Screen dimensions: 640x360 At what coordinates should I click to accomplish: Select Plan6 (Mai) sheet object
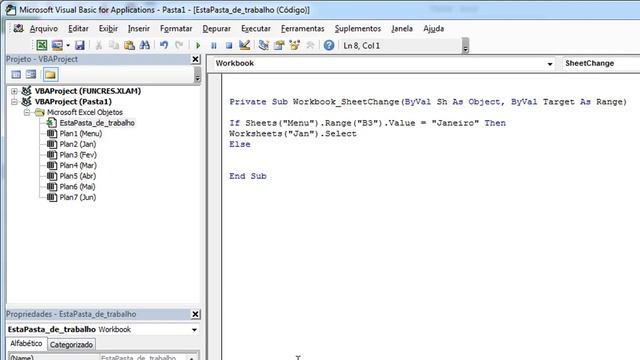pyautogui.click(x=77, y=187)
